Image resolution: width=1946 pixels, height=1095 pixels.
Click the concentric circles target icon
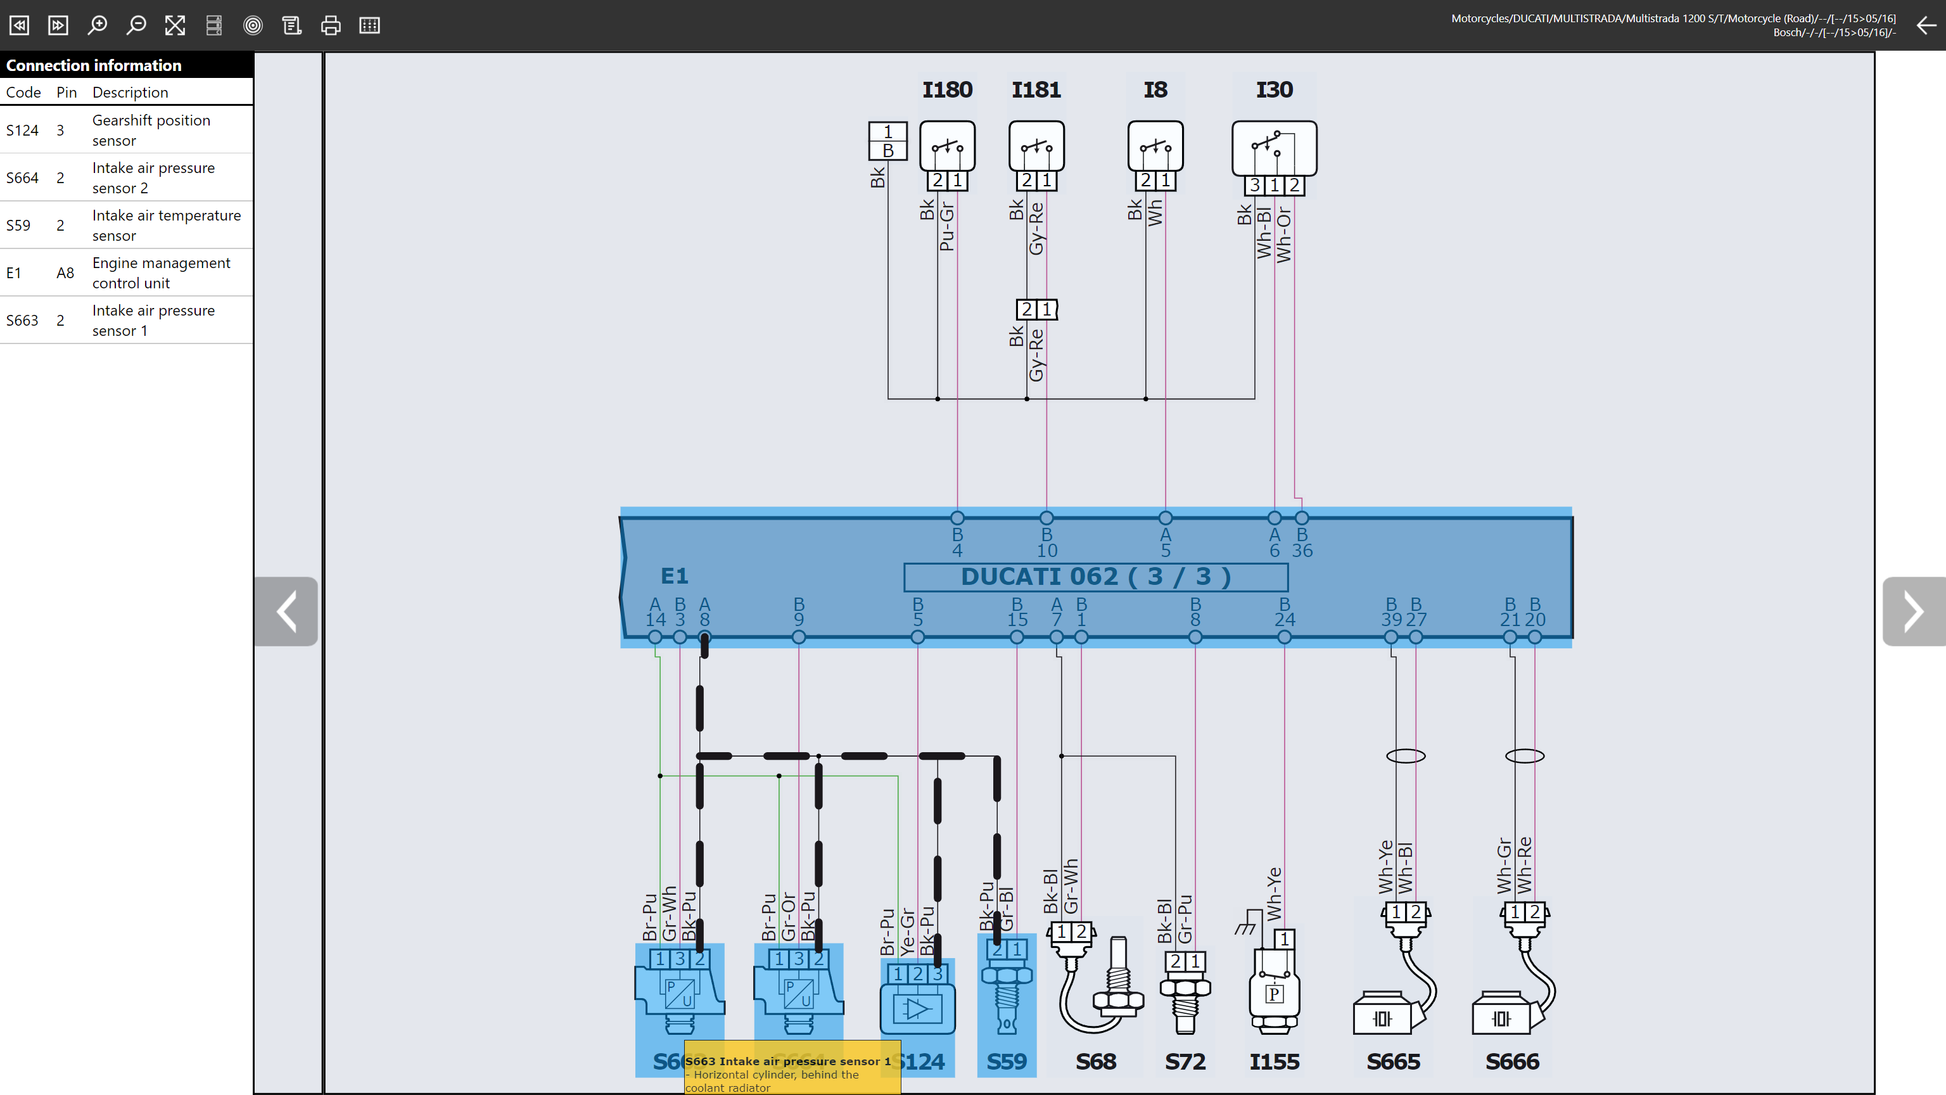tap(253, 25)
